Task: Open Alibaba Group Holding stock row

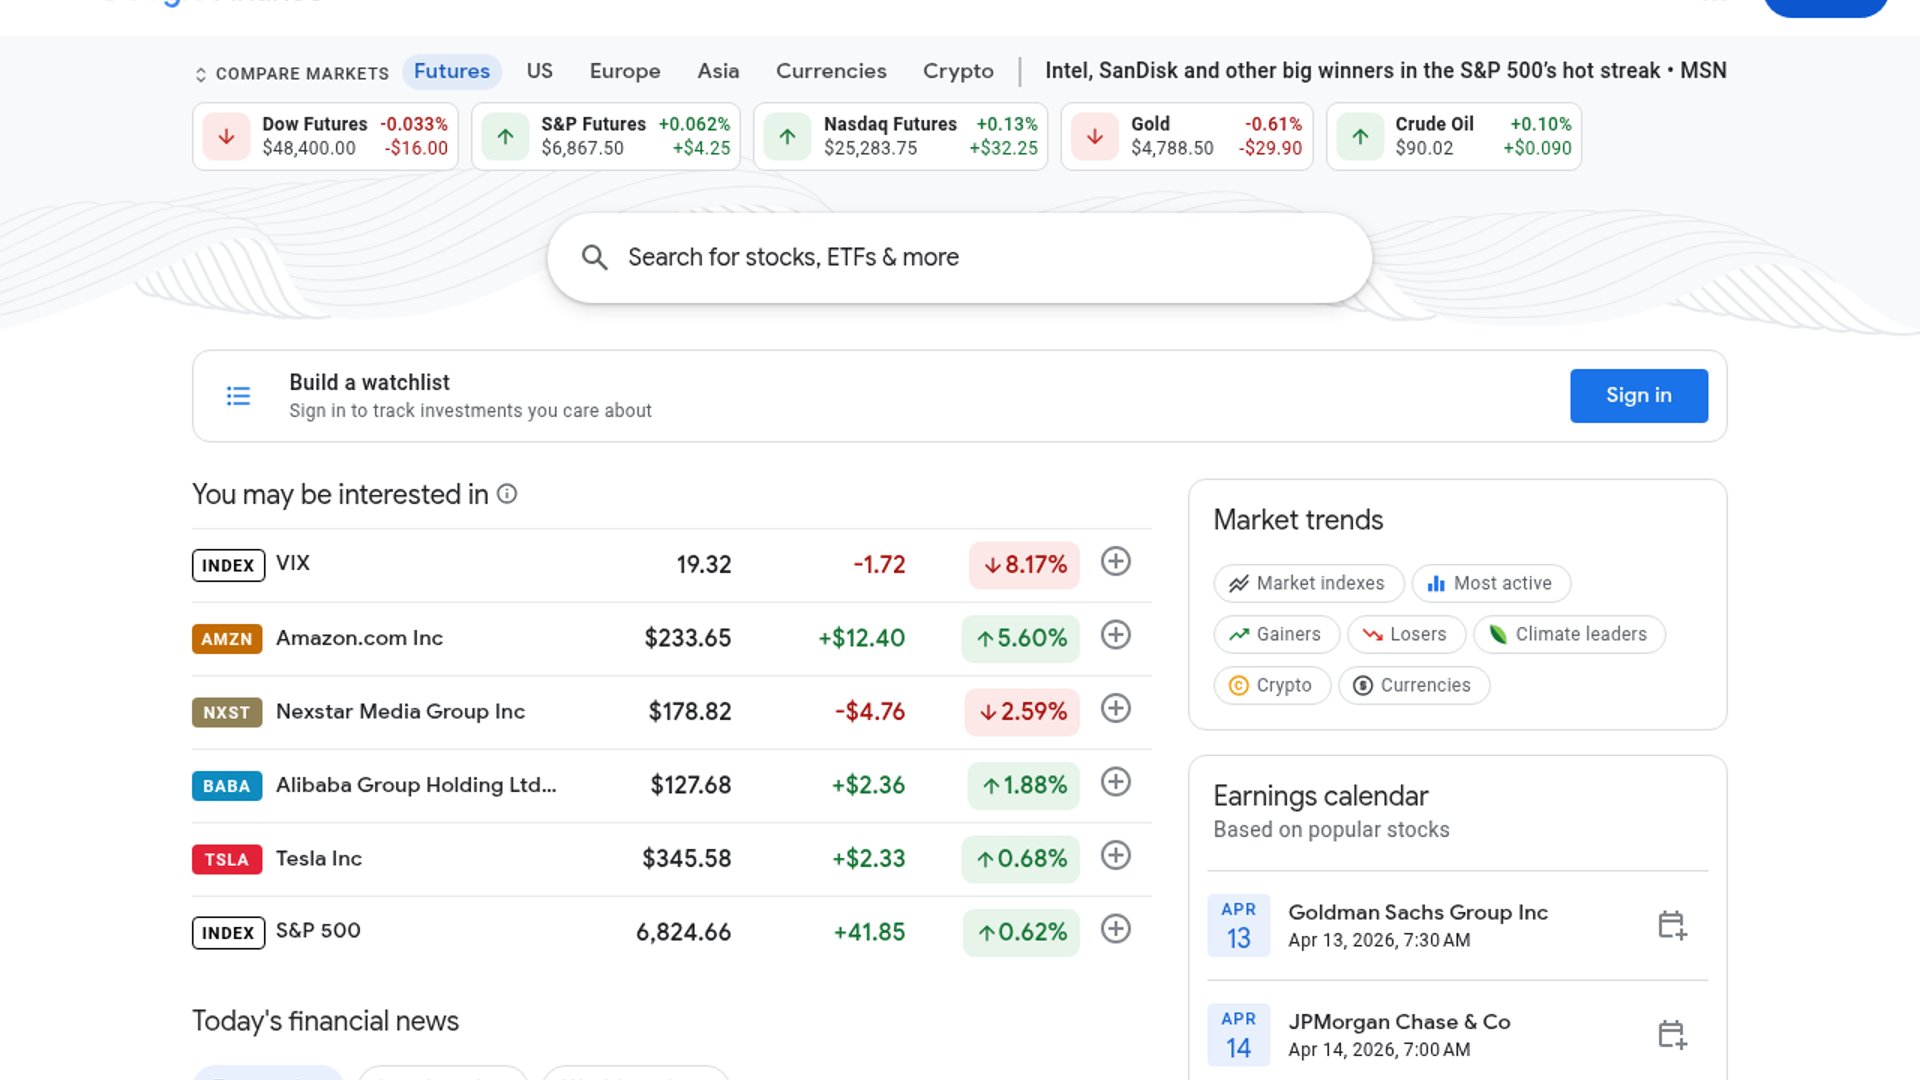Action: pyautogui.click(x=415, y=785)
